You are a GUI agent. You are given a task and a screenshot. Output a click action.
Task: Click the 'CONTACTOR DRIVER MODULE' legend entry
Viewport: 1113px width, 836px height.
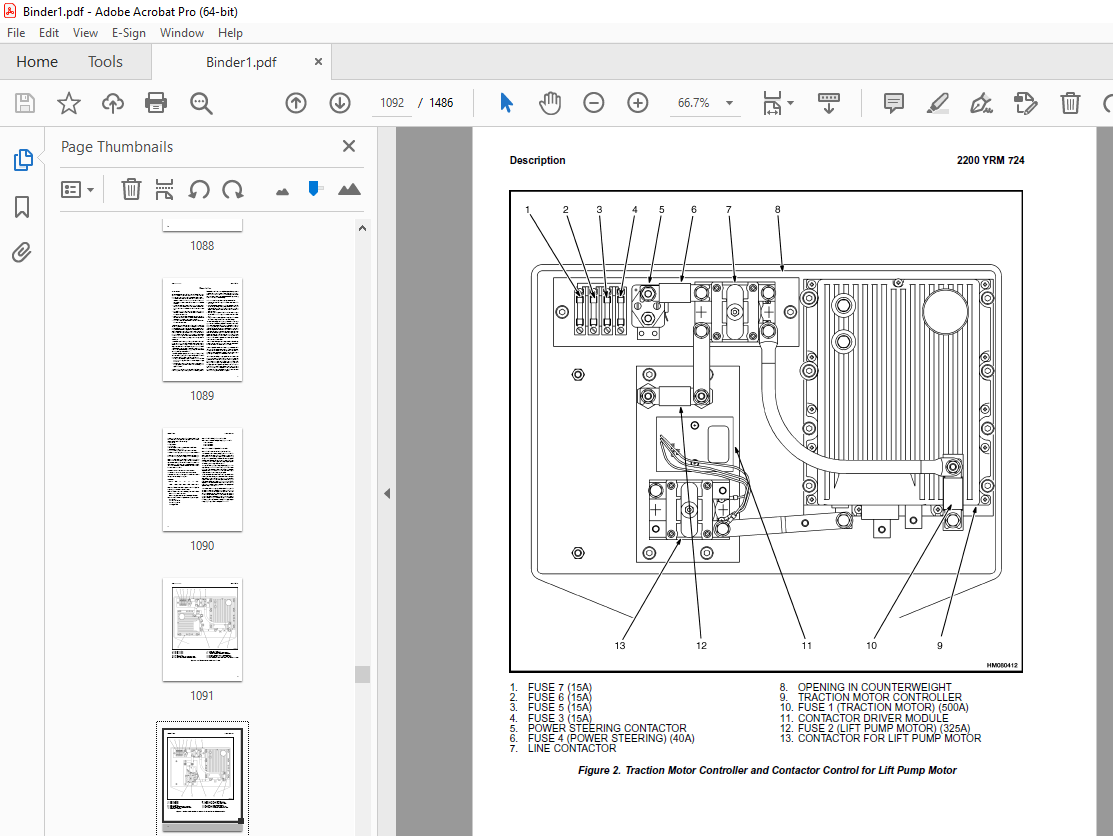[x=872, y=717]
